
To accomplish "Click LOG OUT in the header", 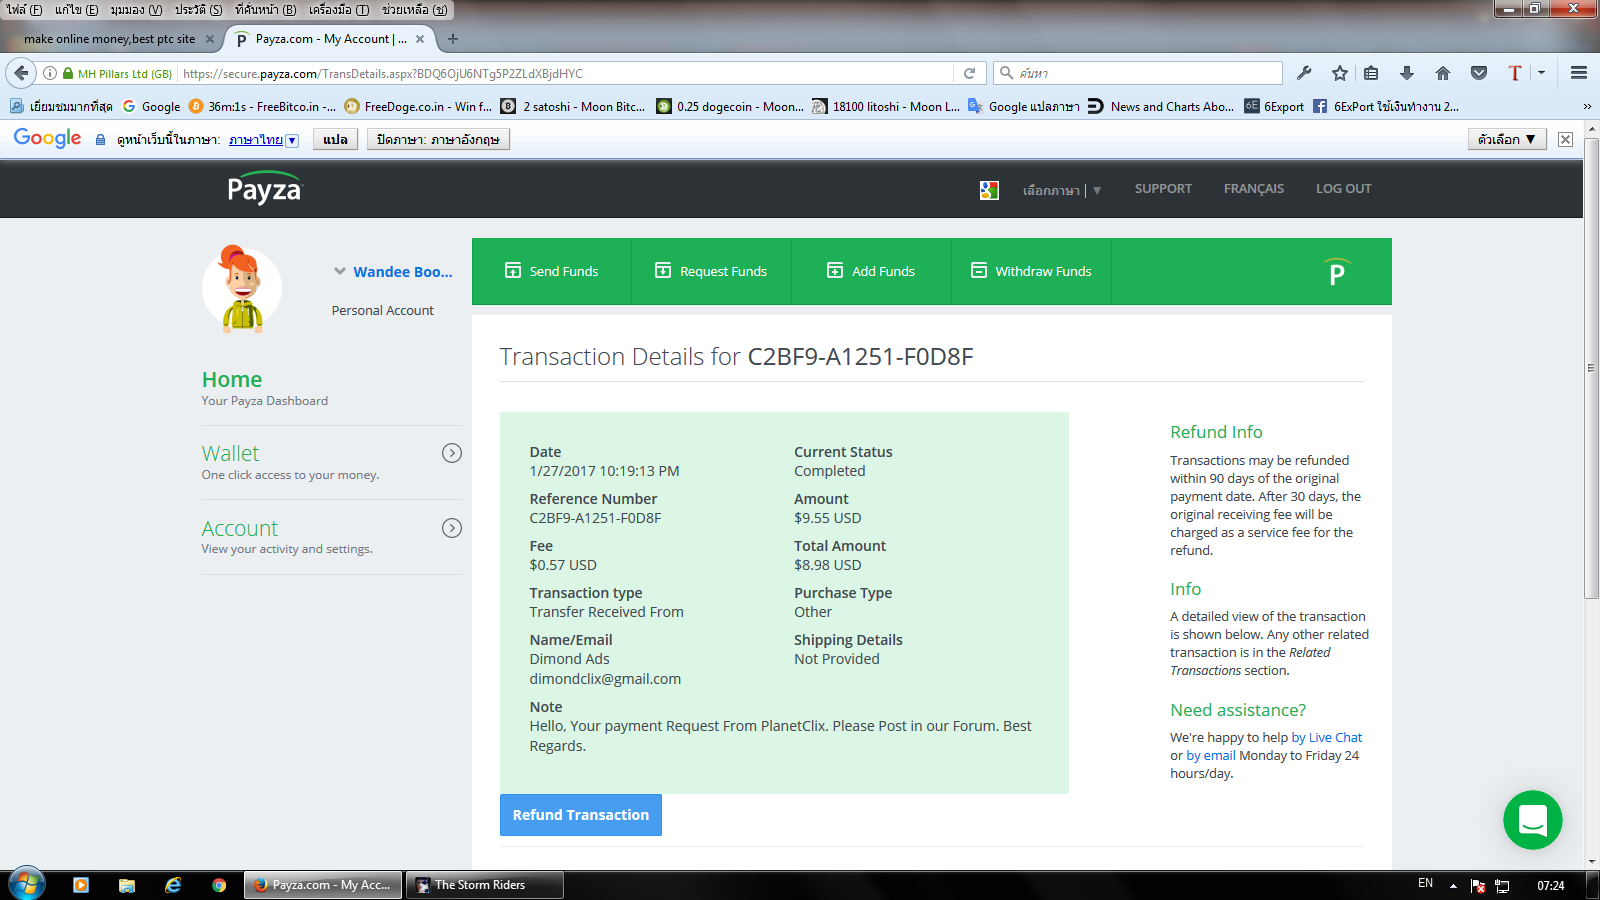I will (x=1344, y=189).
